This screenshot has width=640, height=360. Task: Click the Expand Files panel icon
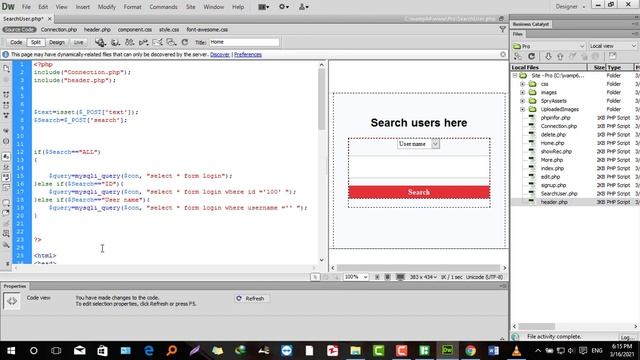tap(613, 56)
